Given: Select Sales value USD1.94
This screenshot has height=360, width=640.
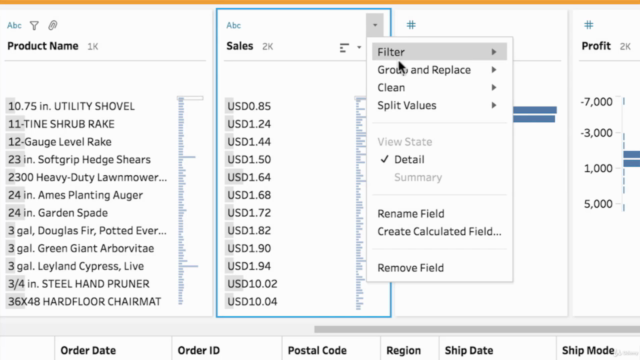Looking at the screenshot, I should coord(249,266).
